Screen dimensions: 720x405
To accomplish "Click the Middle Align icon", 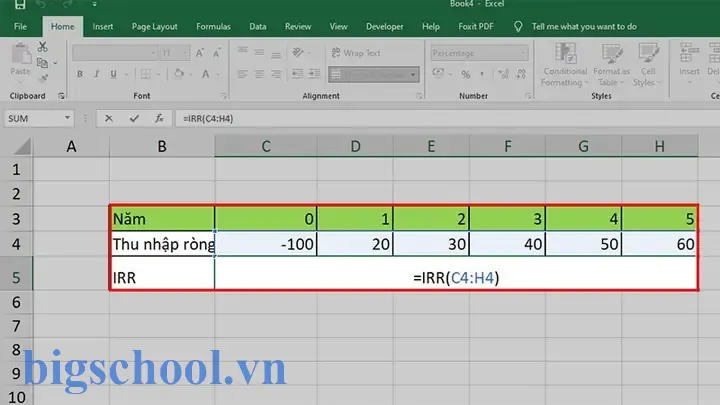I will click(x=259, y=52).
